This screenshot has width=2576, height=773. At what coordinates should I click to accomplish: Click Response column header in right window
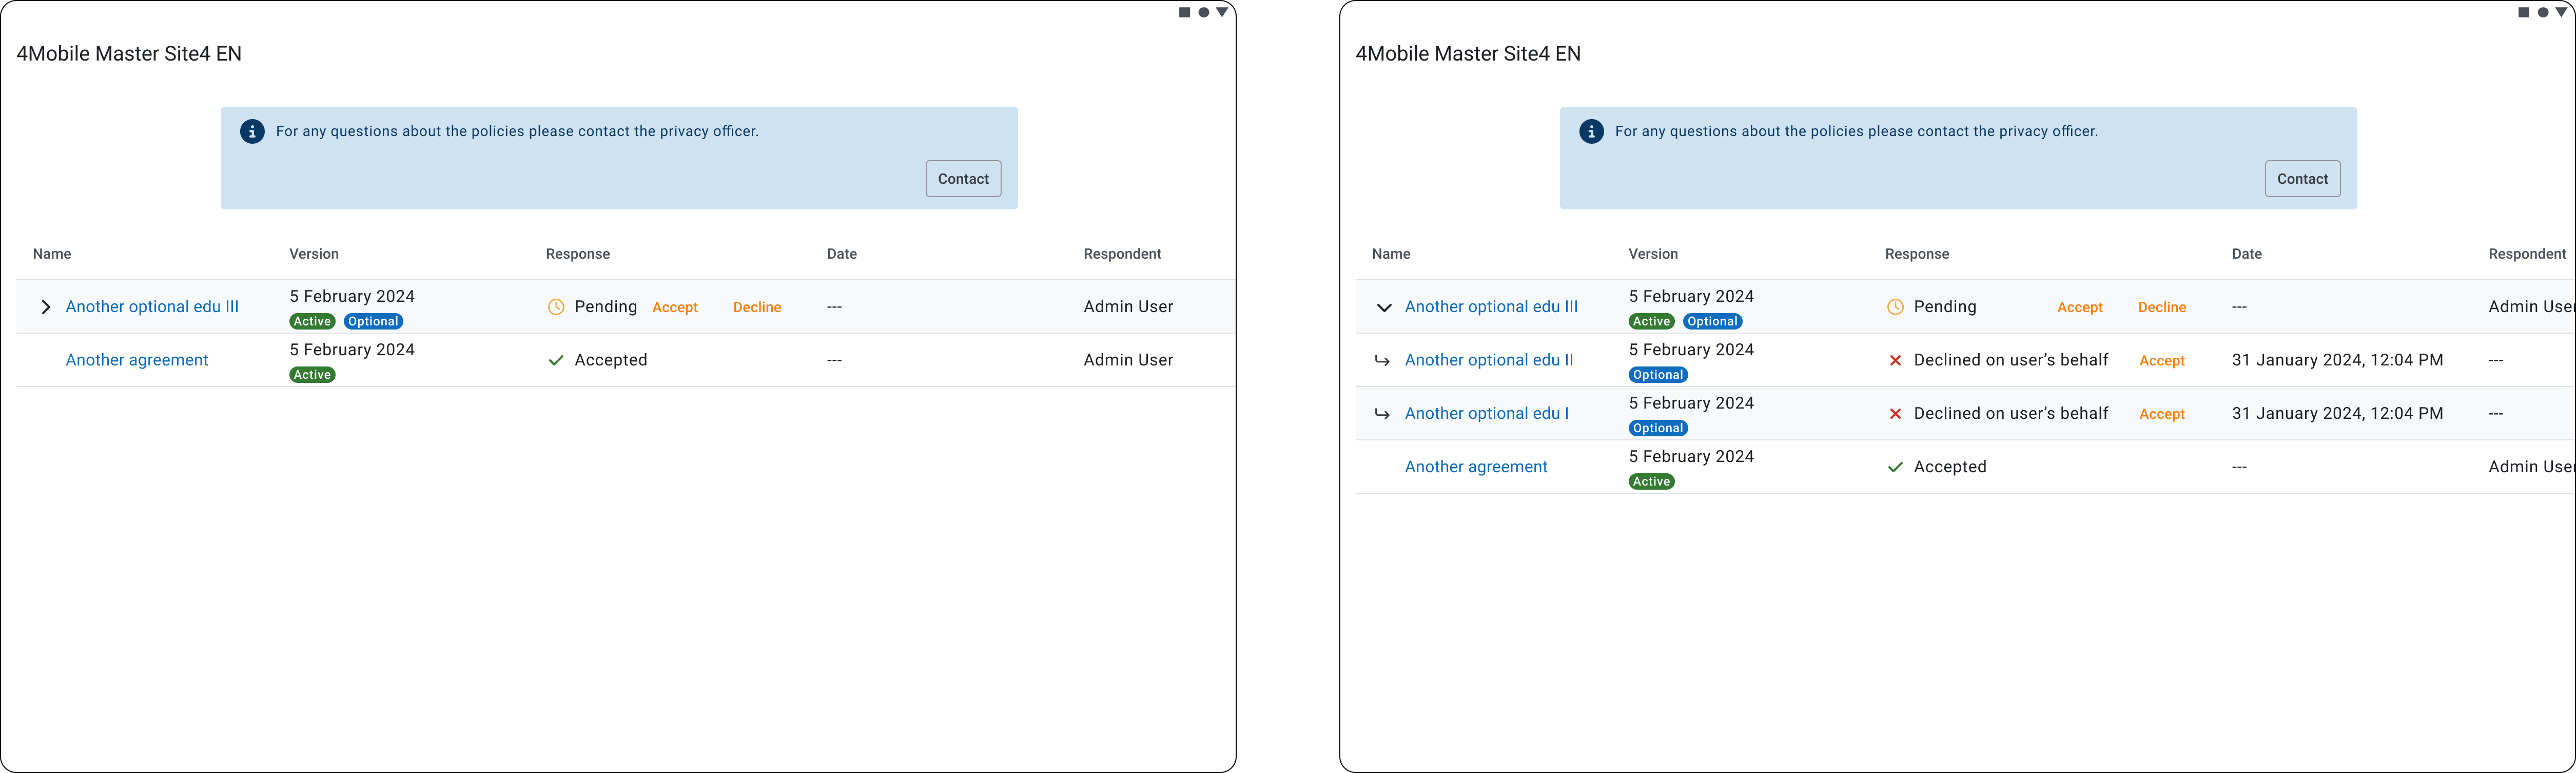pos(1917,254)
